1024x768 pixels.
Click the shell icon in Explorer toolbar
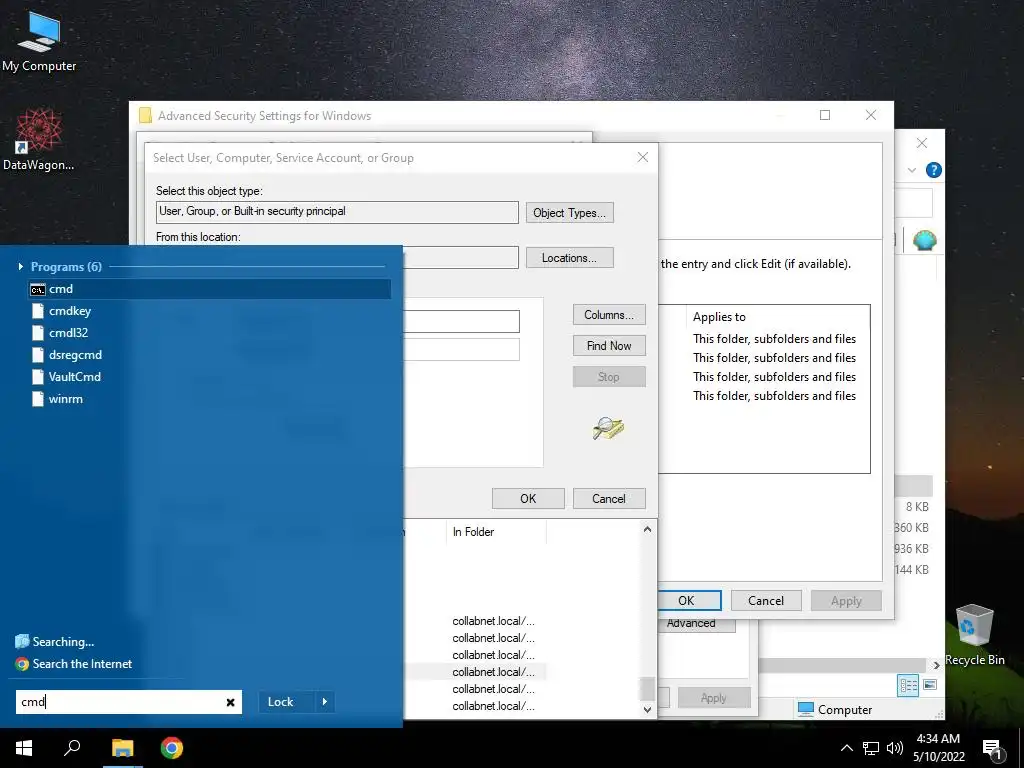(x=924, y=240)
